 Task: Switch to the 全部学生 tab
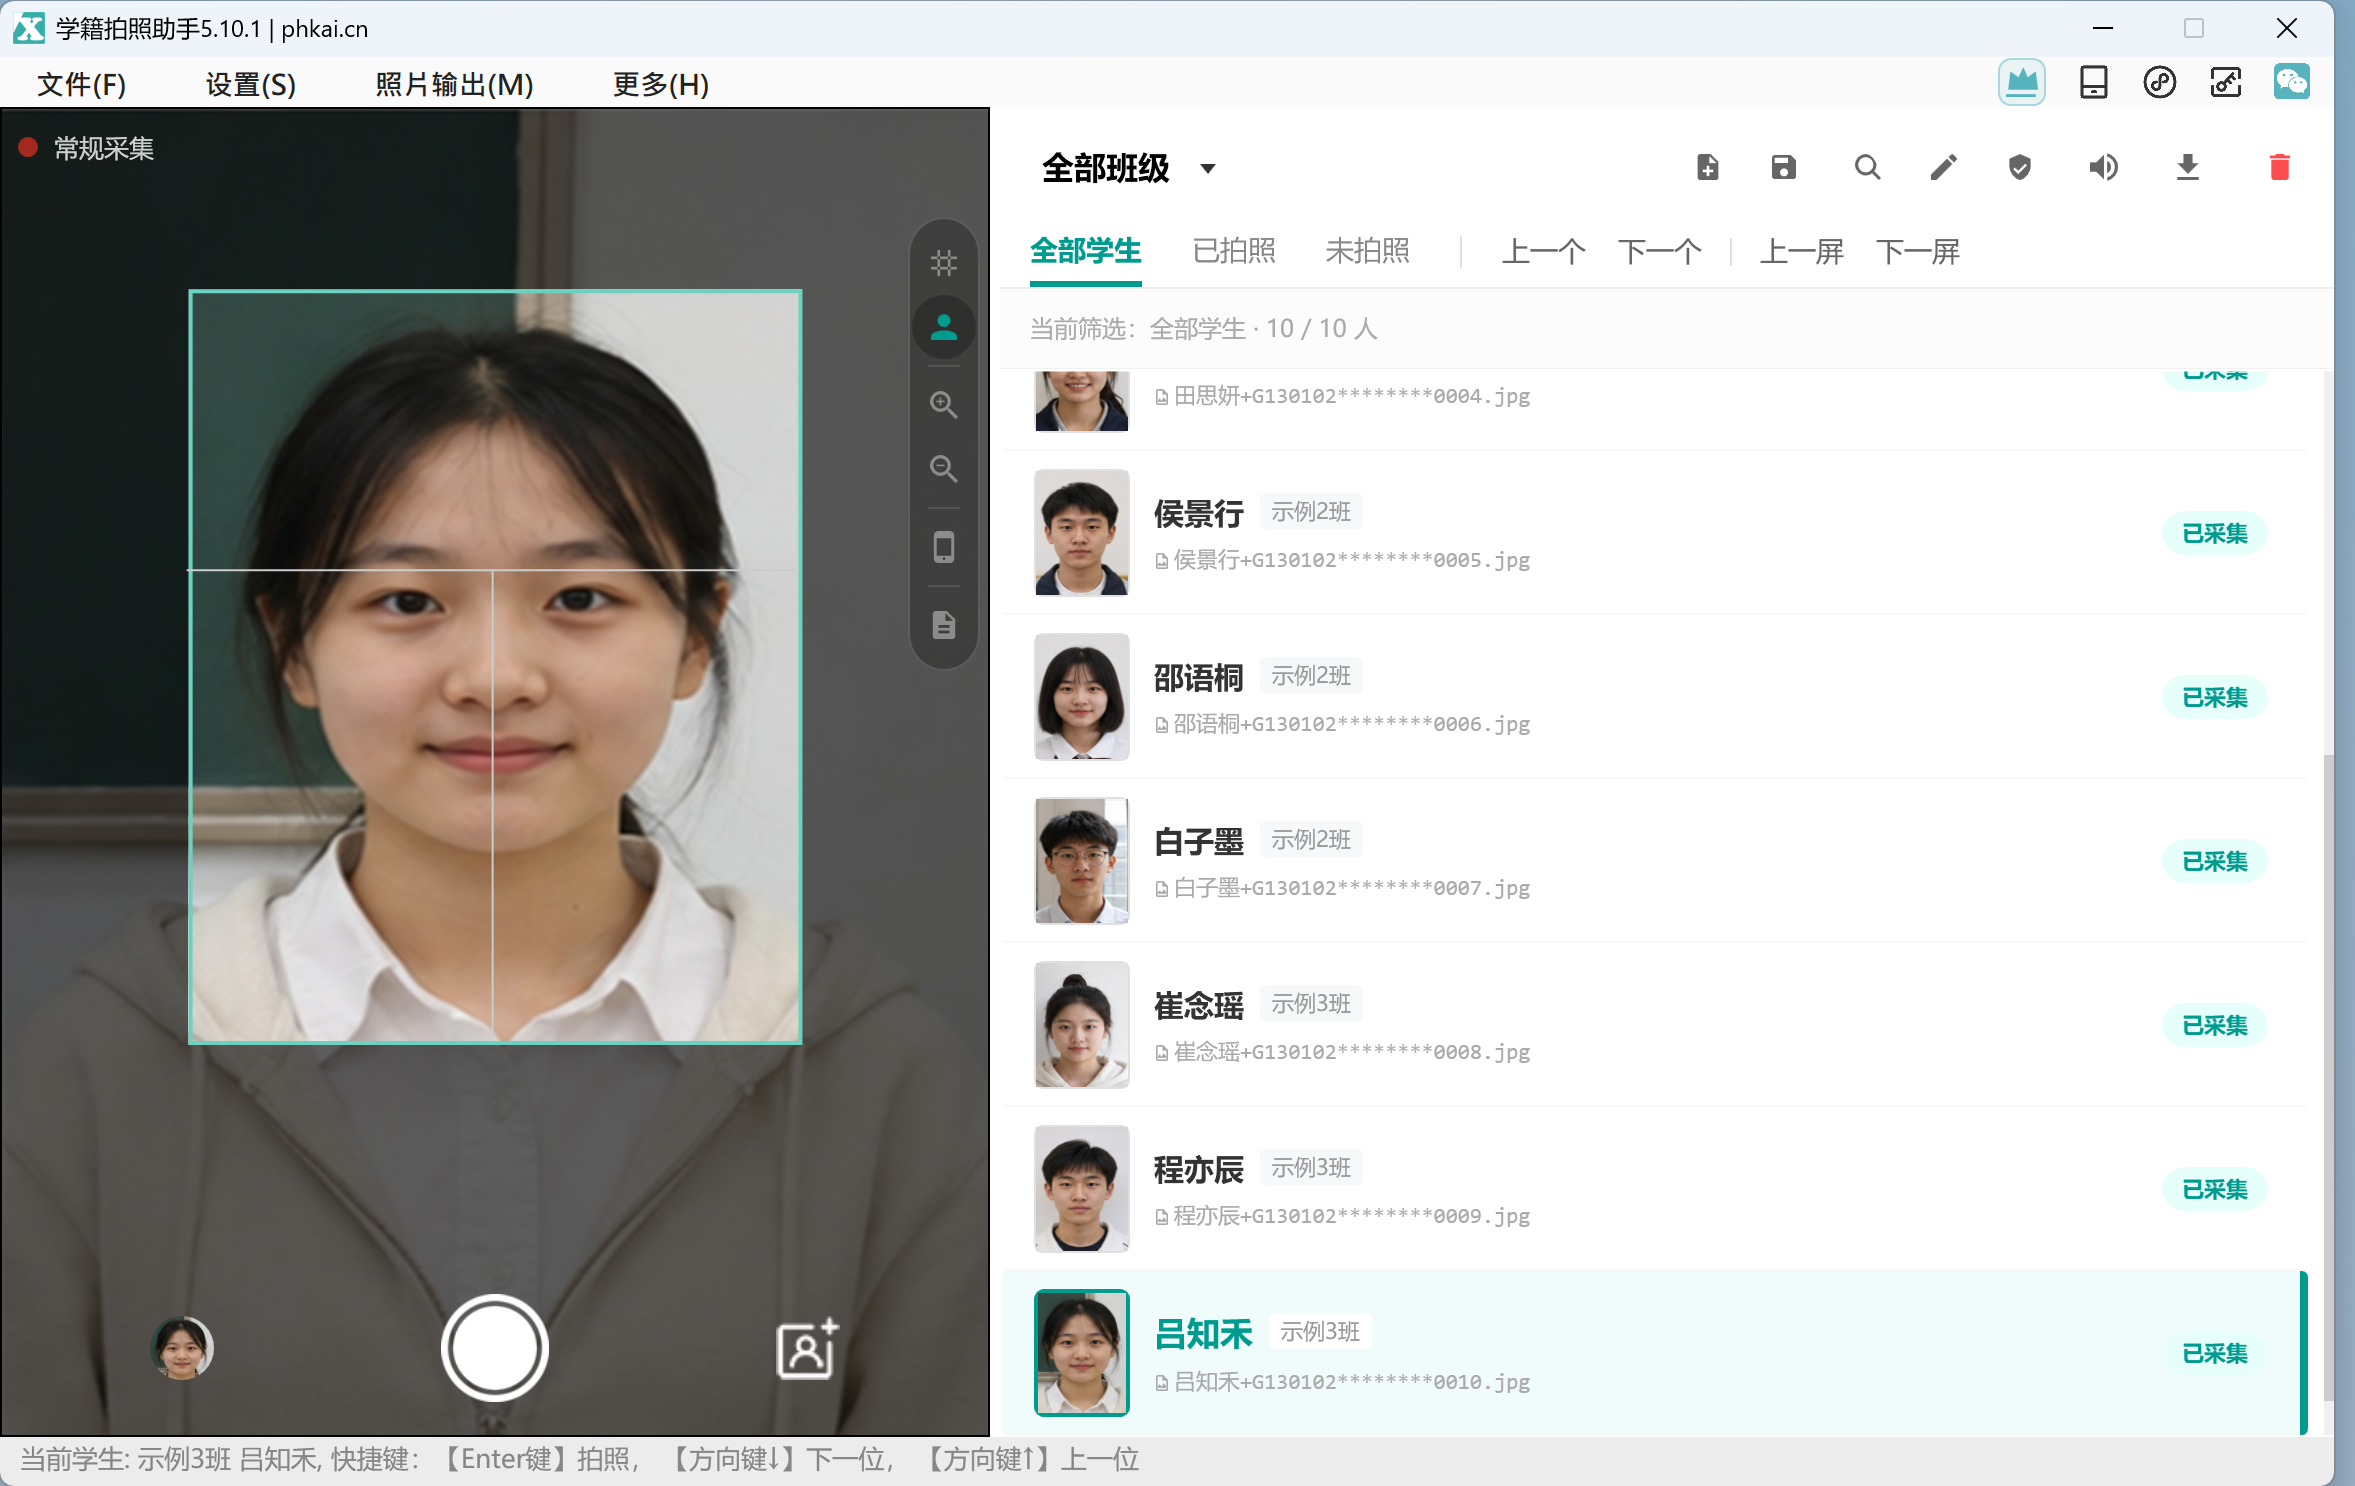1086,251
